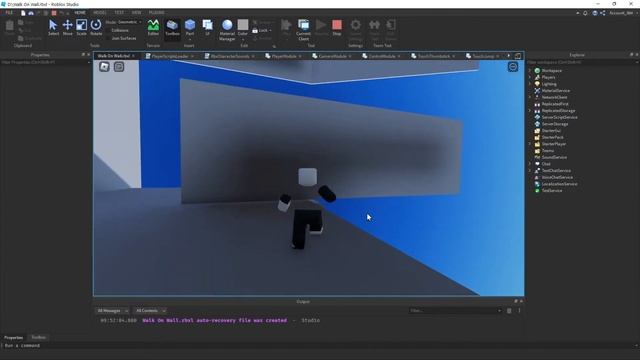640x360 pixels.
Task: Activate the Move tool
Action: click(67, 28)
